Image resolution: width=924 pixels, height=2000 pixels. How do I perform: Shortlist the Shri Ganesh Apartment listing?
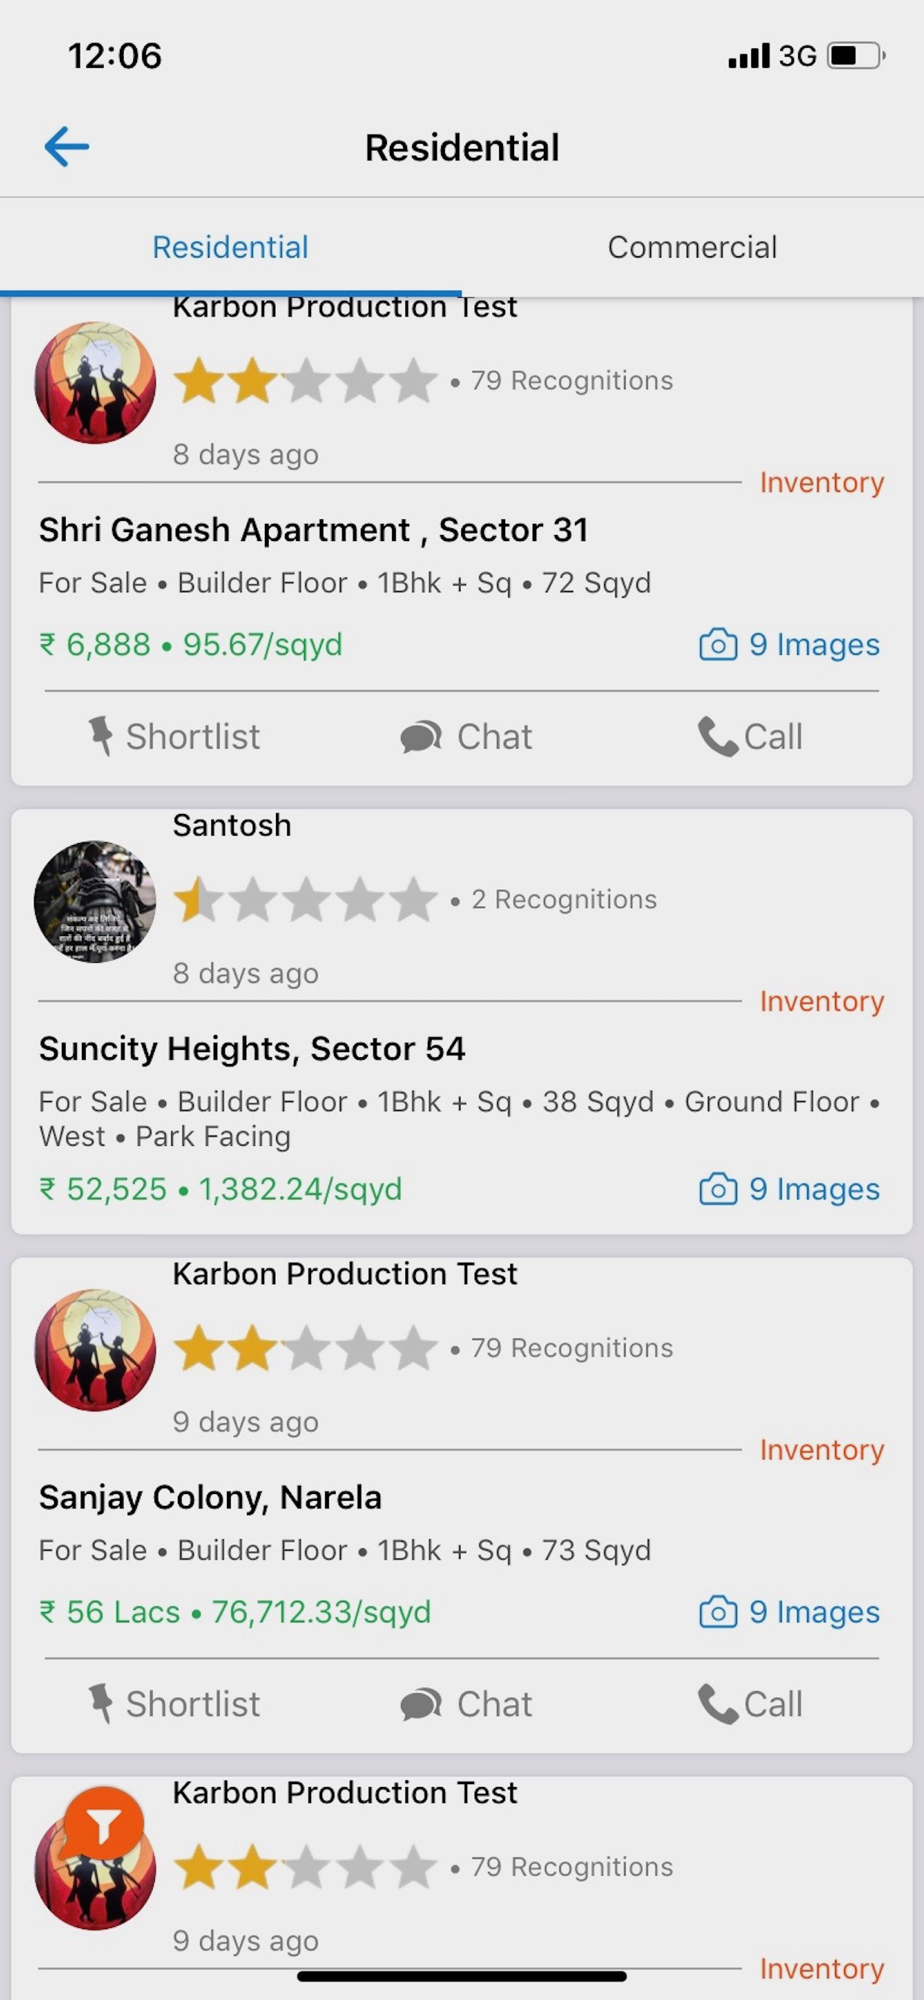coord(174,737)
